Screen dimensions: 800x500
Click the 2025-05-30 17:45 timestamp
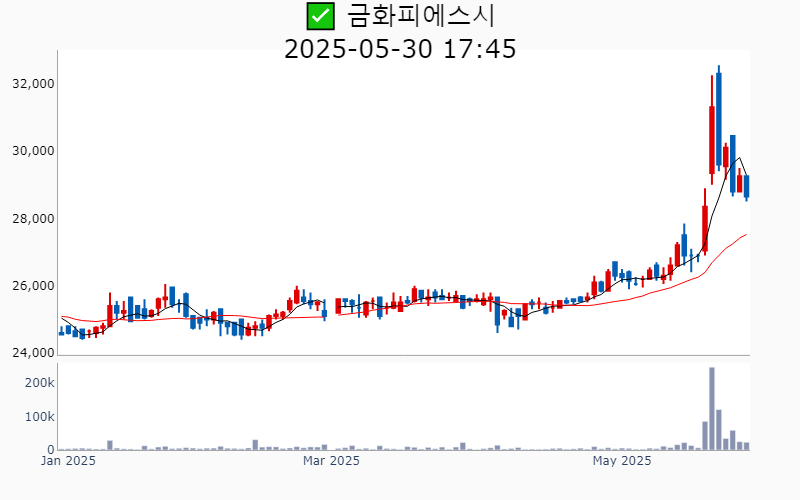tap(400, 49)
